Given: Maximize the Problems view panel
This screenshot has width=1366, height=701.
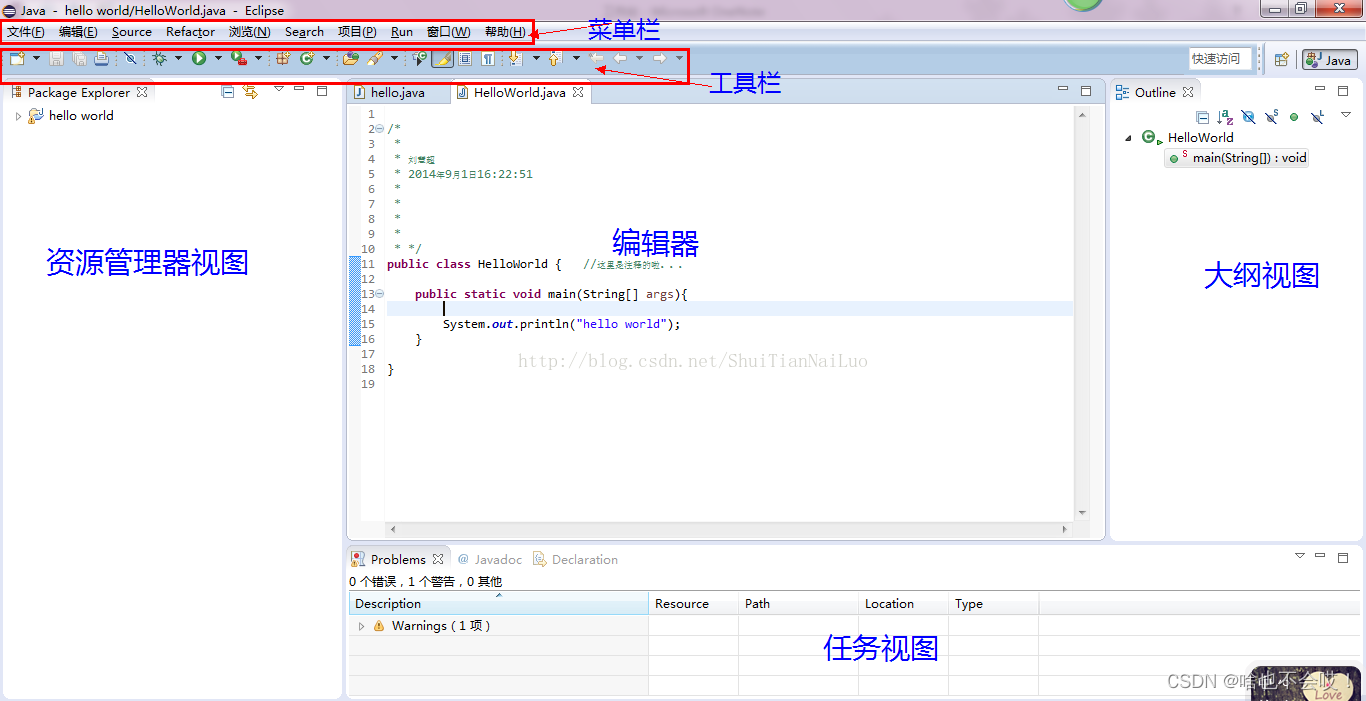Looking at the screenshot, I should pos(1343,557).
